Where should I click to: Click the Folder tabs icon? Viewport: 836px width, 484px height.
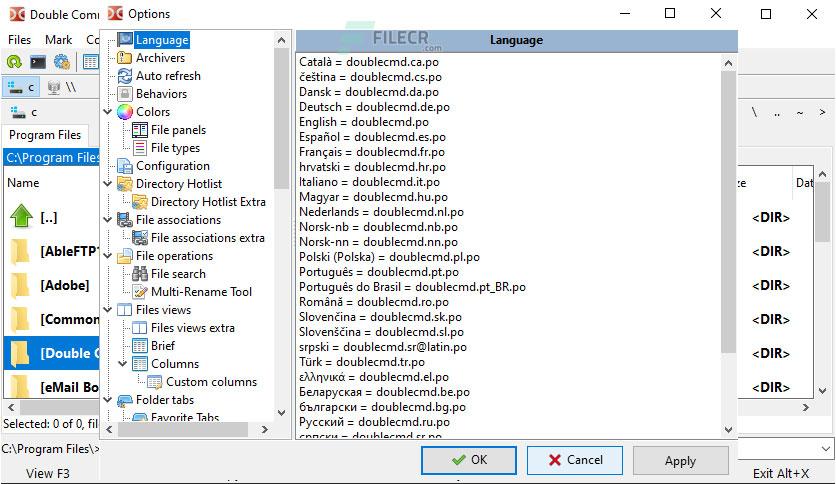(x=125, y=400)
